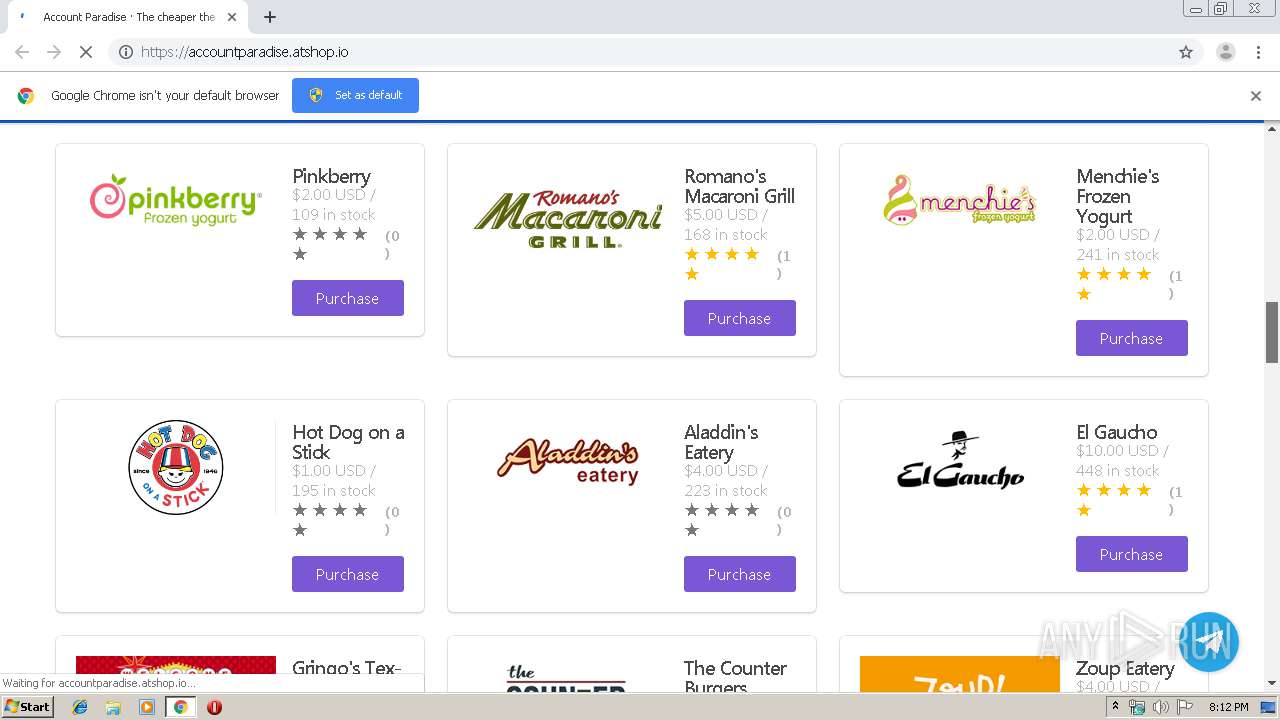The image size is (1280, 720).
Task: Stop loading the page
Action: point(86,52)
